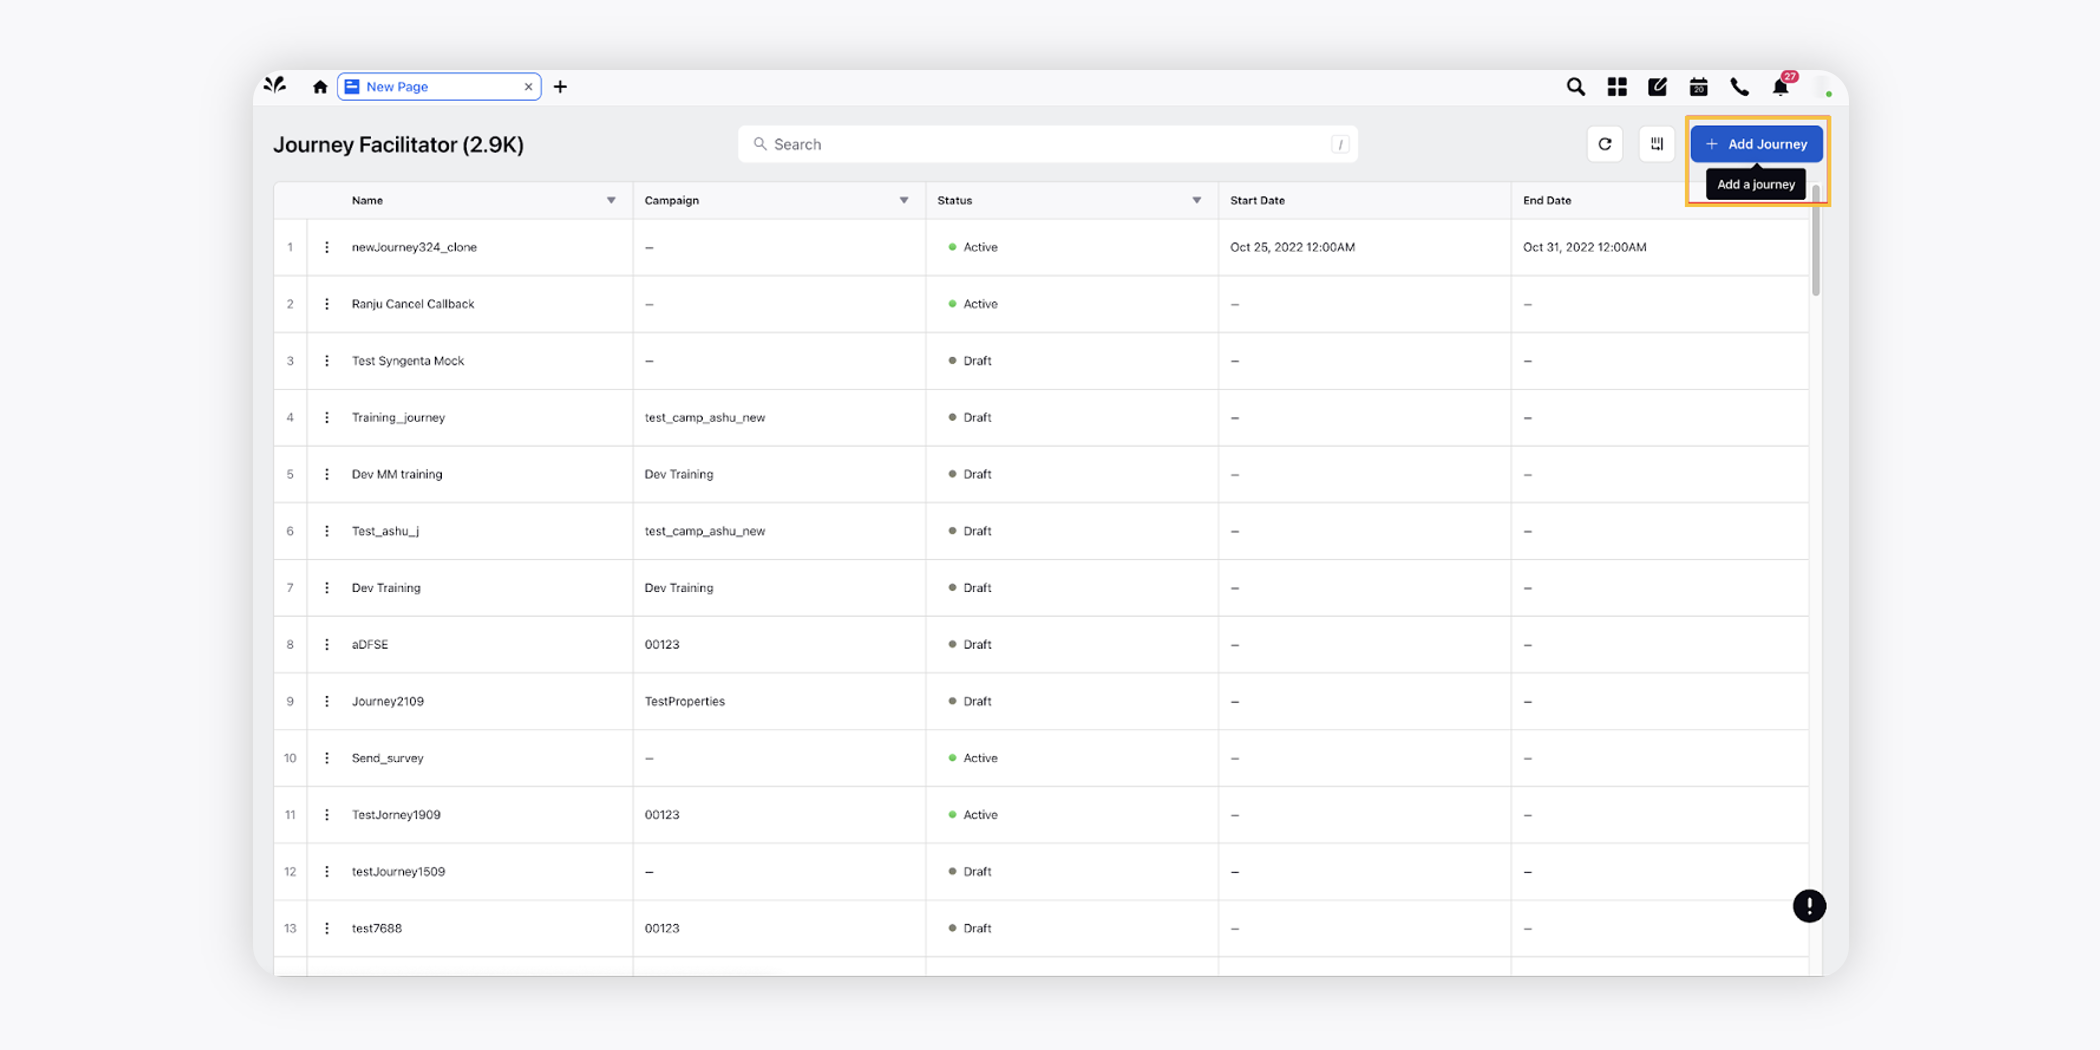The image size is (2100, 1050).
Task: Select the Training_journey name cell
Action: [398, 417]
